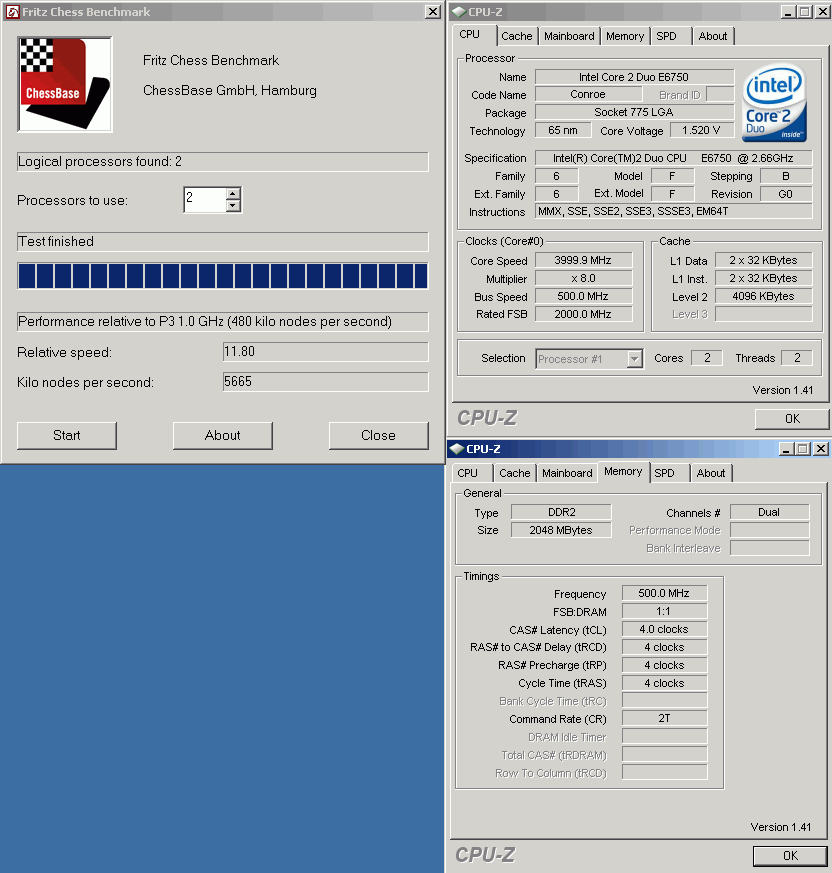Close the lower CPU-Z Memory window
This screenshot has height=873, width=832.
pos(821,449)
